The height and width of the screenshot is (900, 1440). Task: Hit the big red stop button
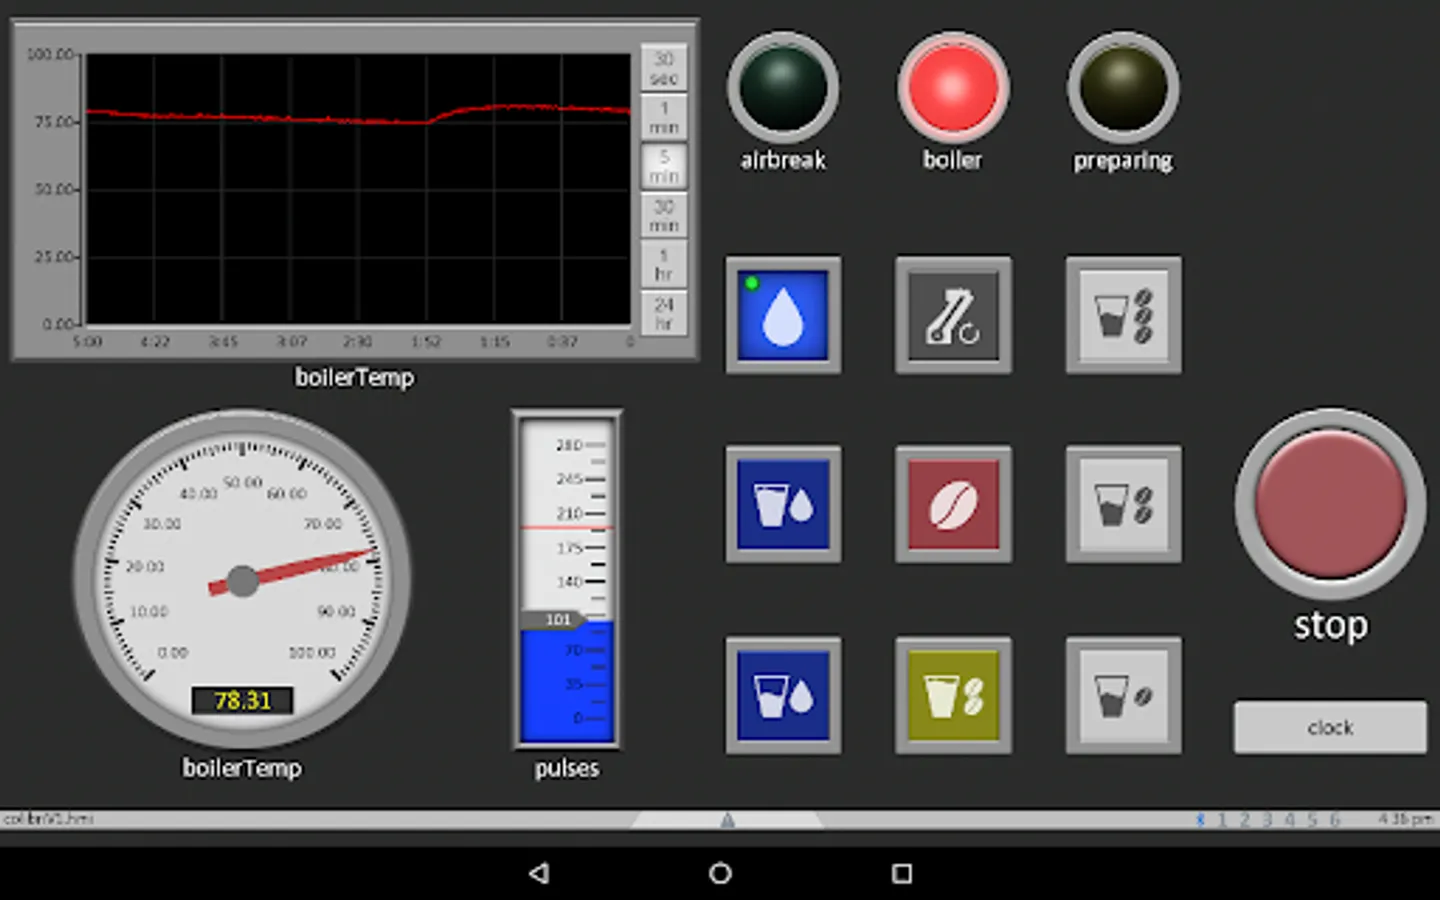pyautogui.click(x=1330, y=503)
